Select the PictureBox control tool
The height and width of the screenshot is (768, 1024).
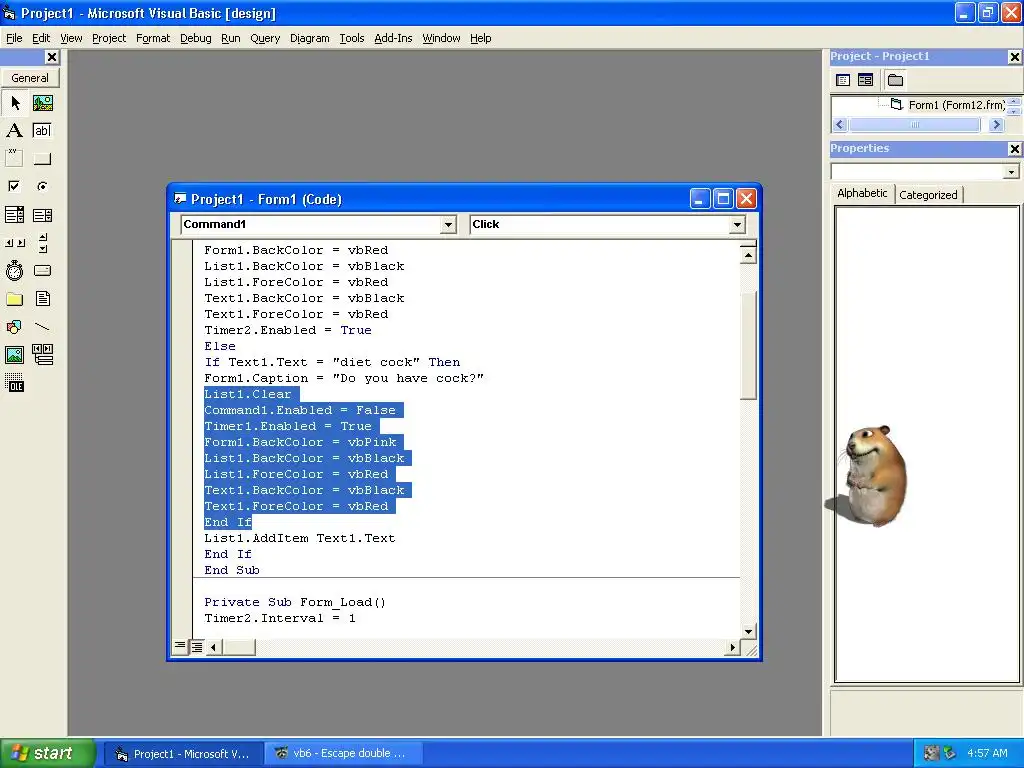coord(42,103)
